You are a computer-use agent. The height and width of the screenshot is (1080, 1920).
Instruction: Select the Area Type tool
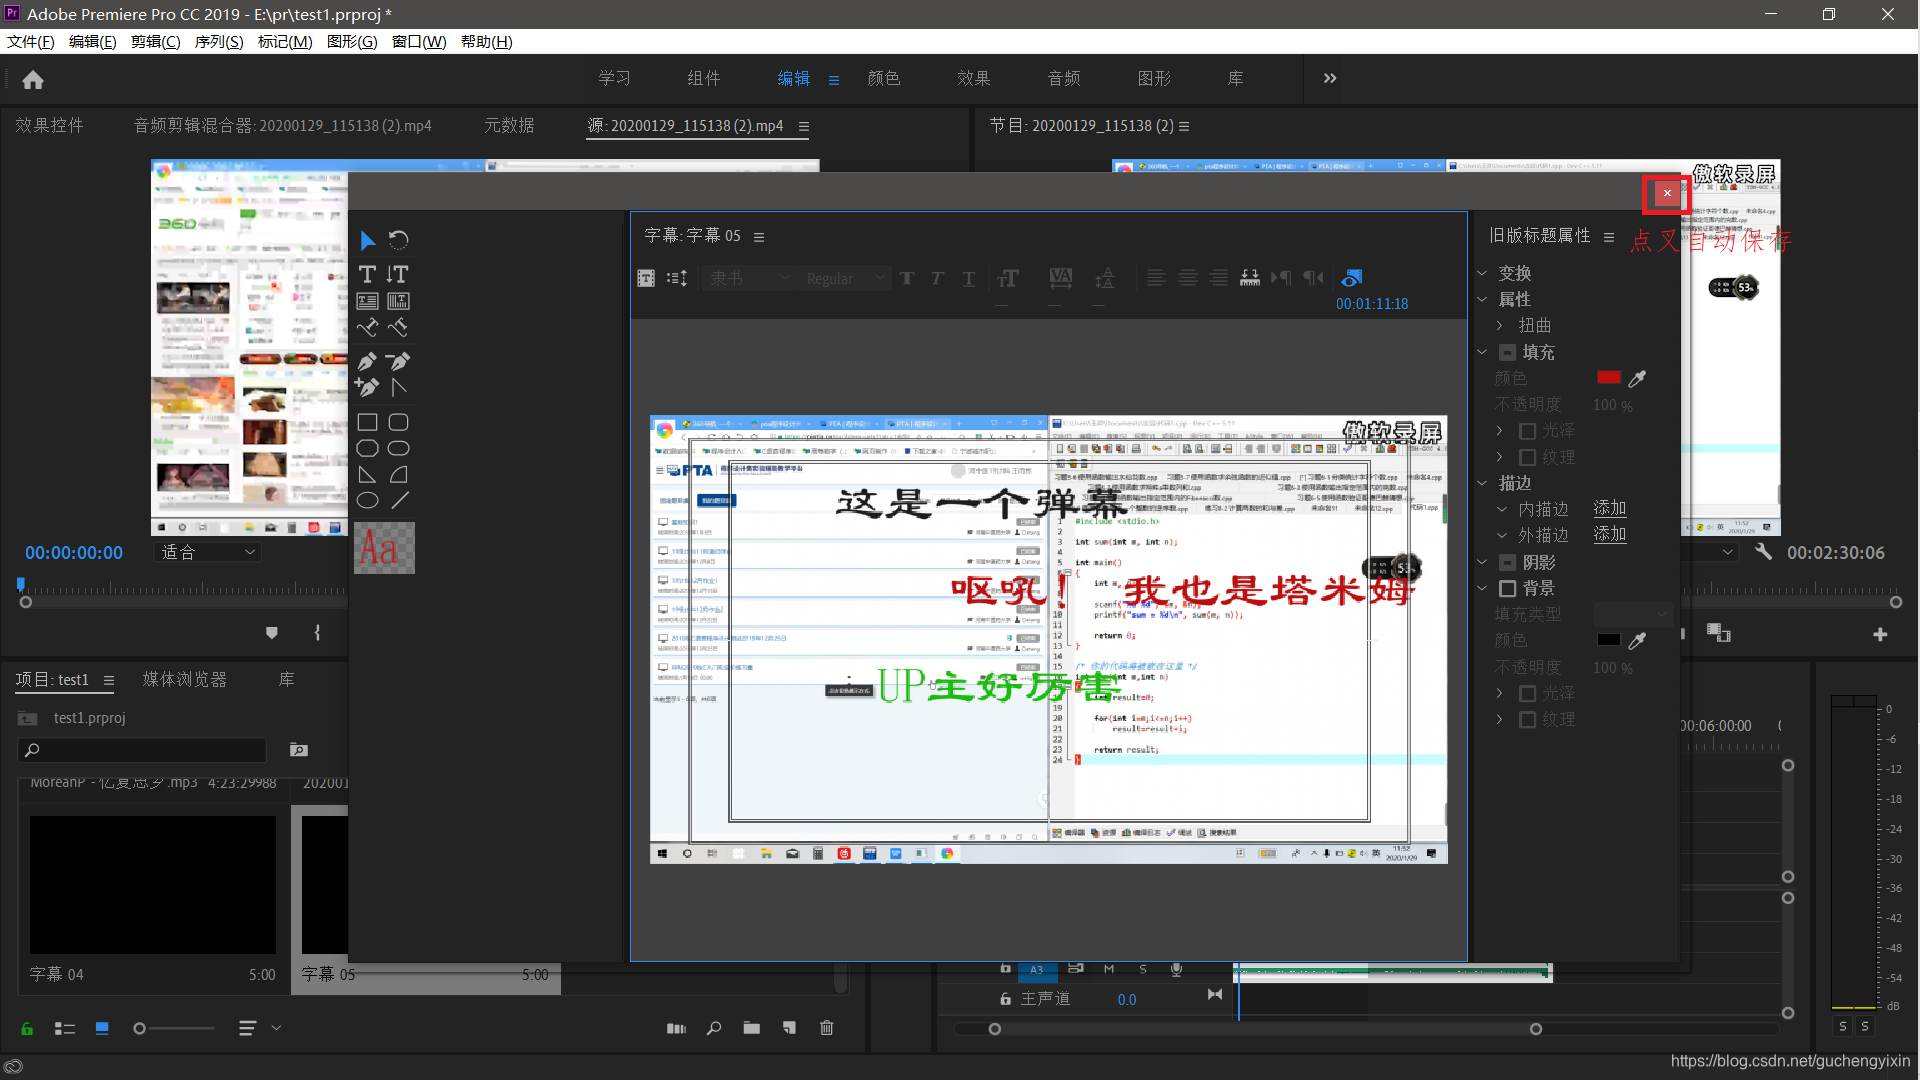tap(367, 301)
